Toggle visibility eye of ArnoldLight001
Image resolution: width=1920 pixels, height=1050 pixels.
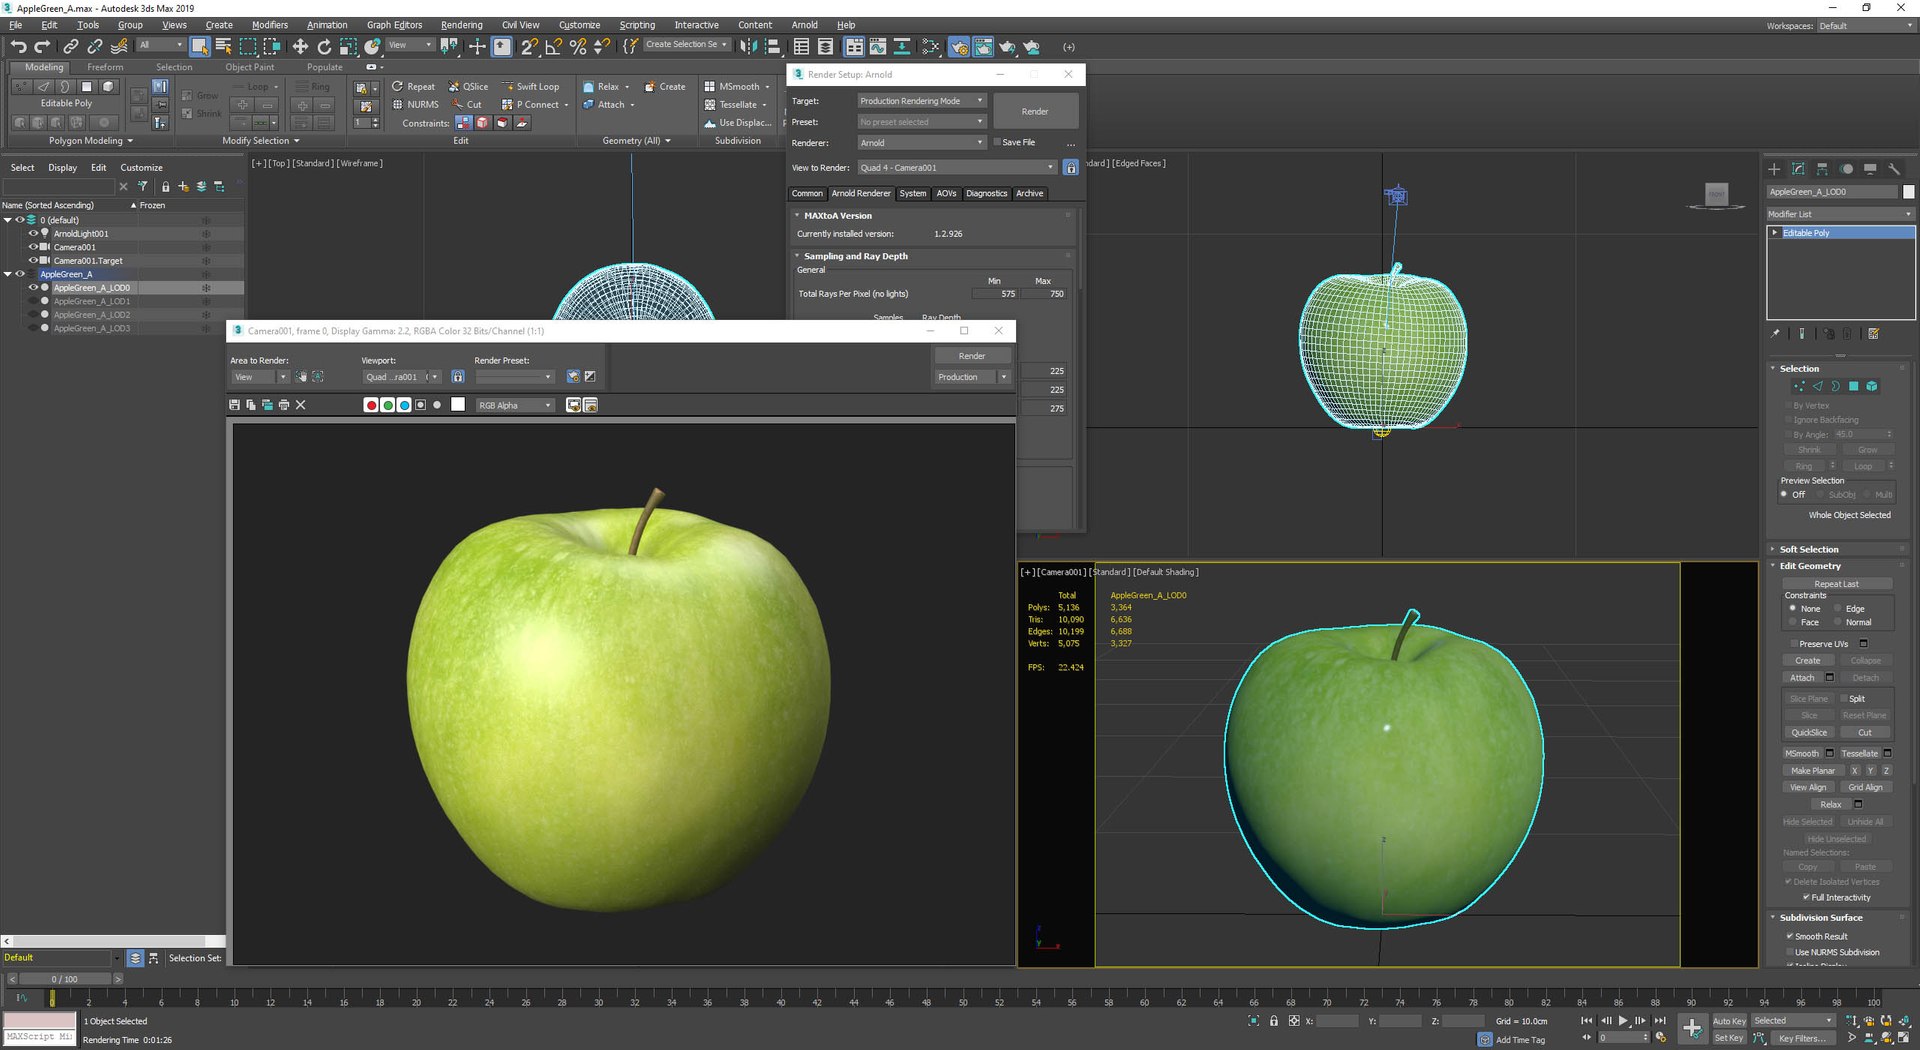(x=33, y=233)
